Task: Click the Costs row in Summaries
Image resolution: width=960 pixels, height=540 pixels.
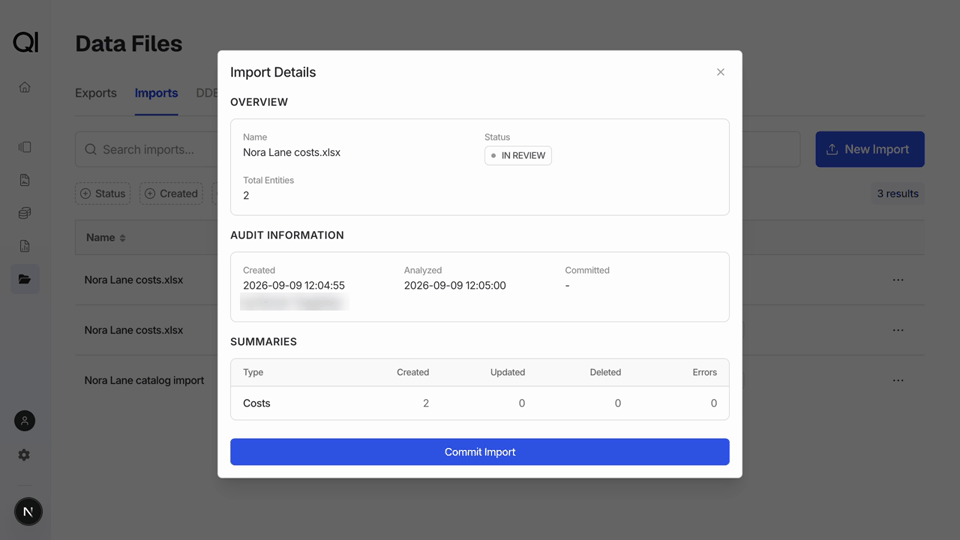Action: click(479, 403)
